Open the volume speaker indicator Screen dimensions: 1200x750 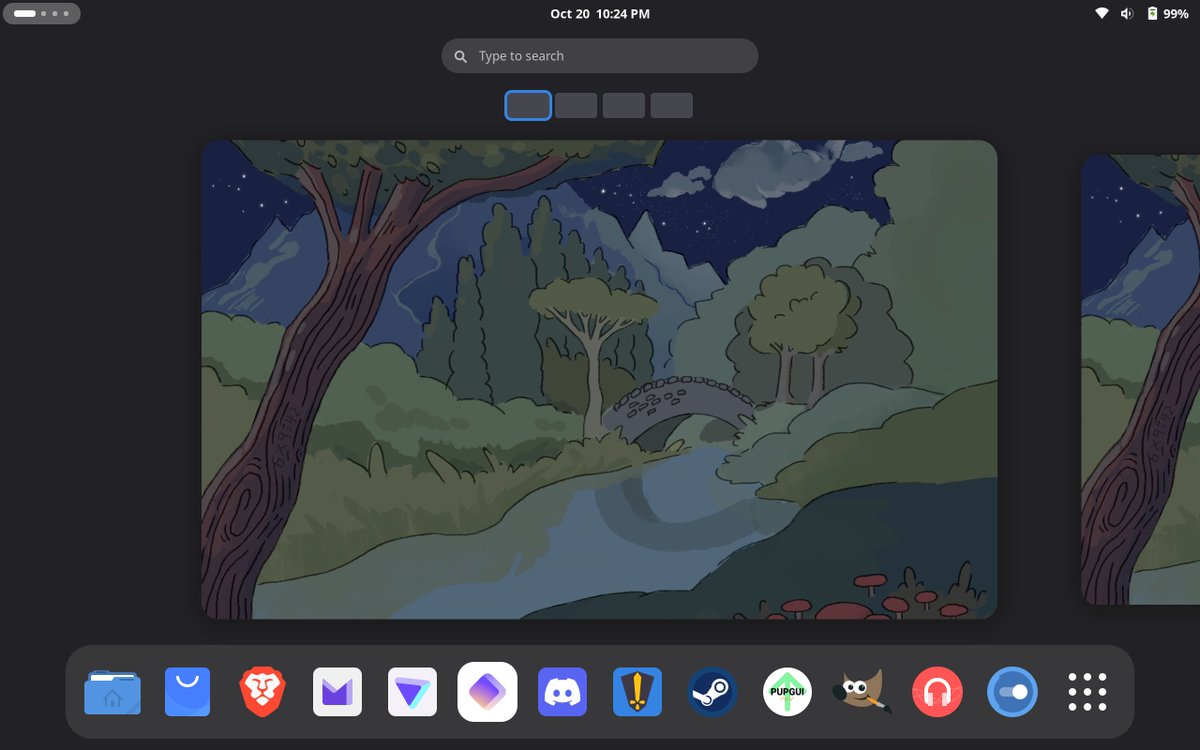click(1127, 14)
